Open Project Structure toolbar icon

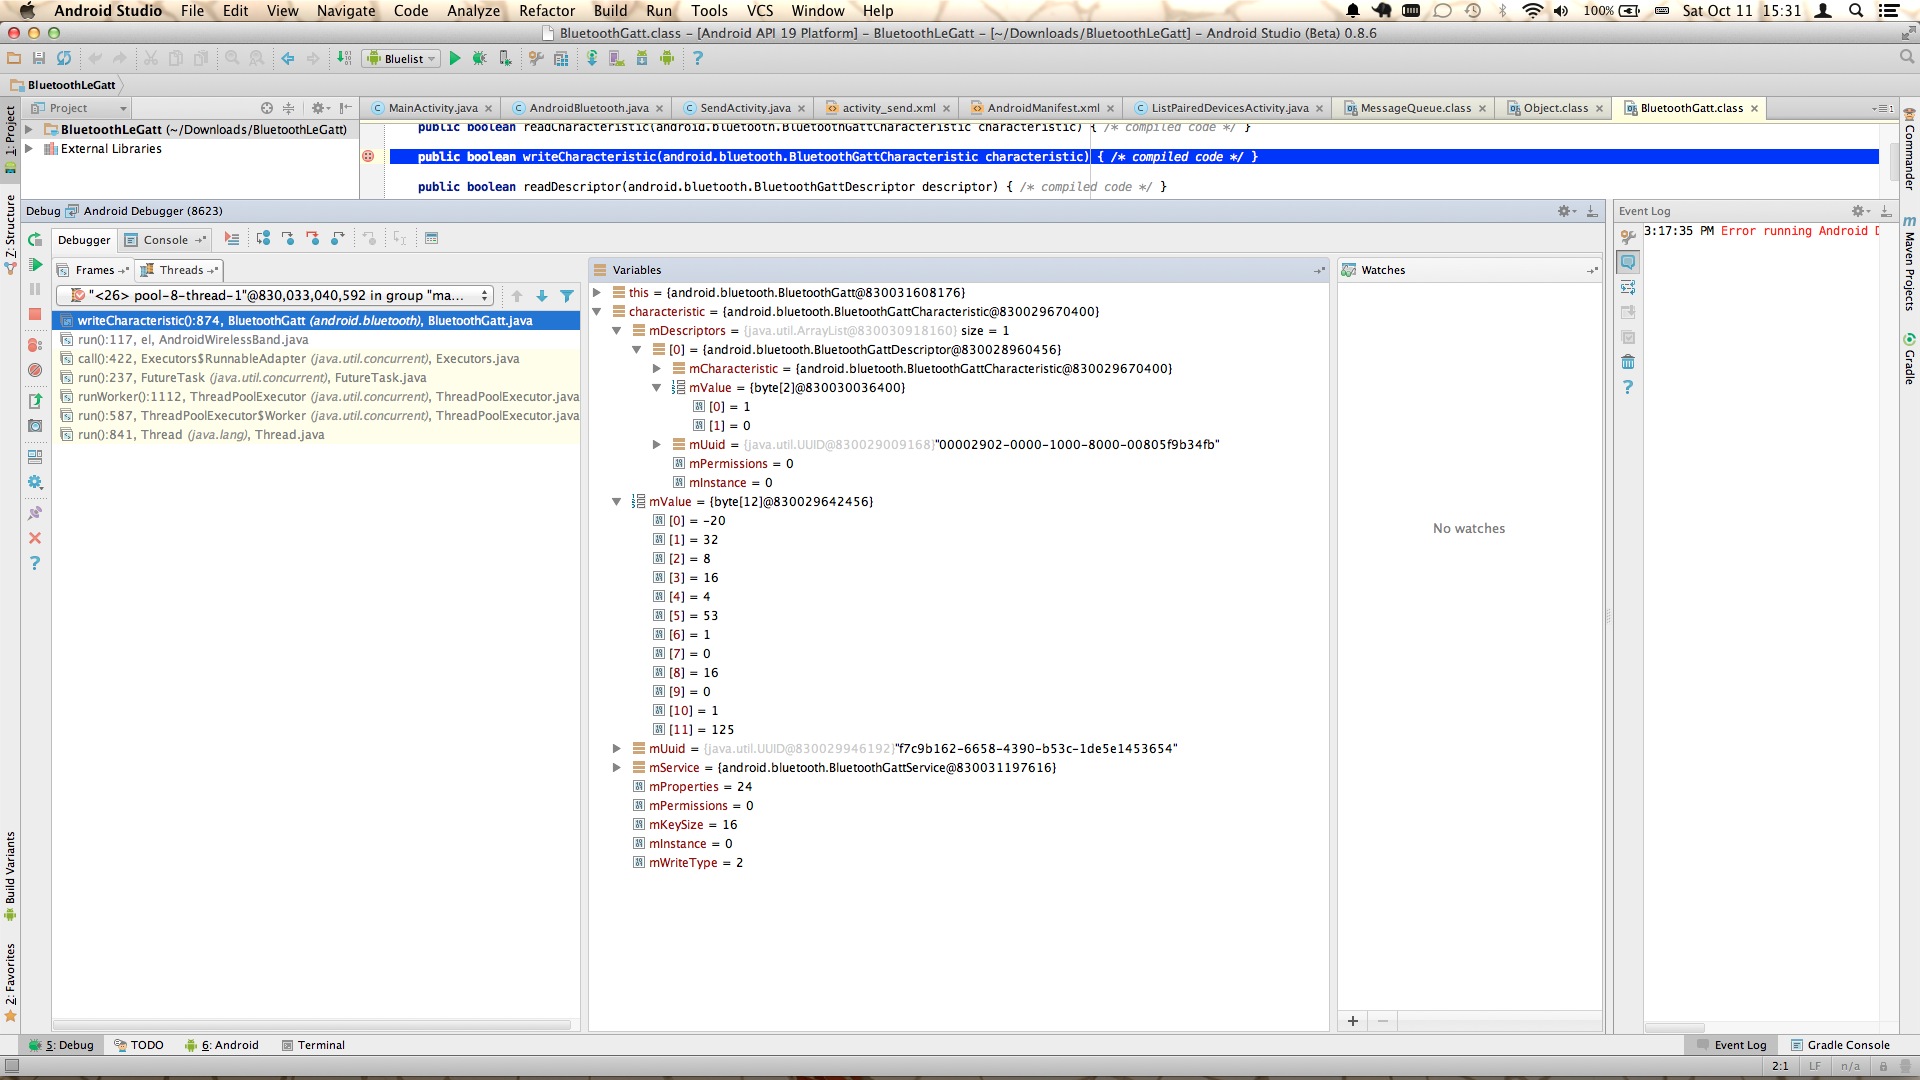tap(561, 58)
